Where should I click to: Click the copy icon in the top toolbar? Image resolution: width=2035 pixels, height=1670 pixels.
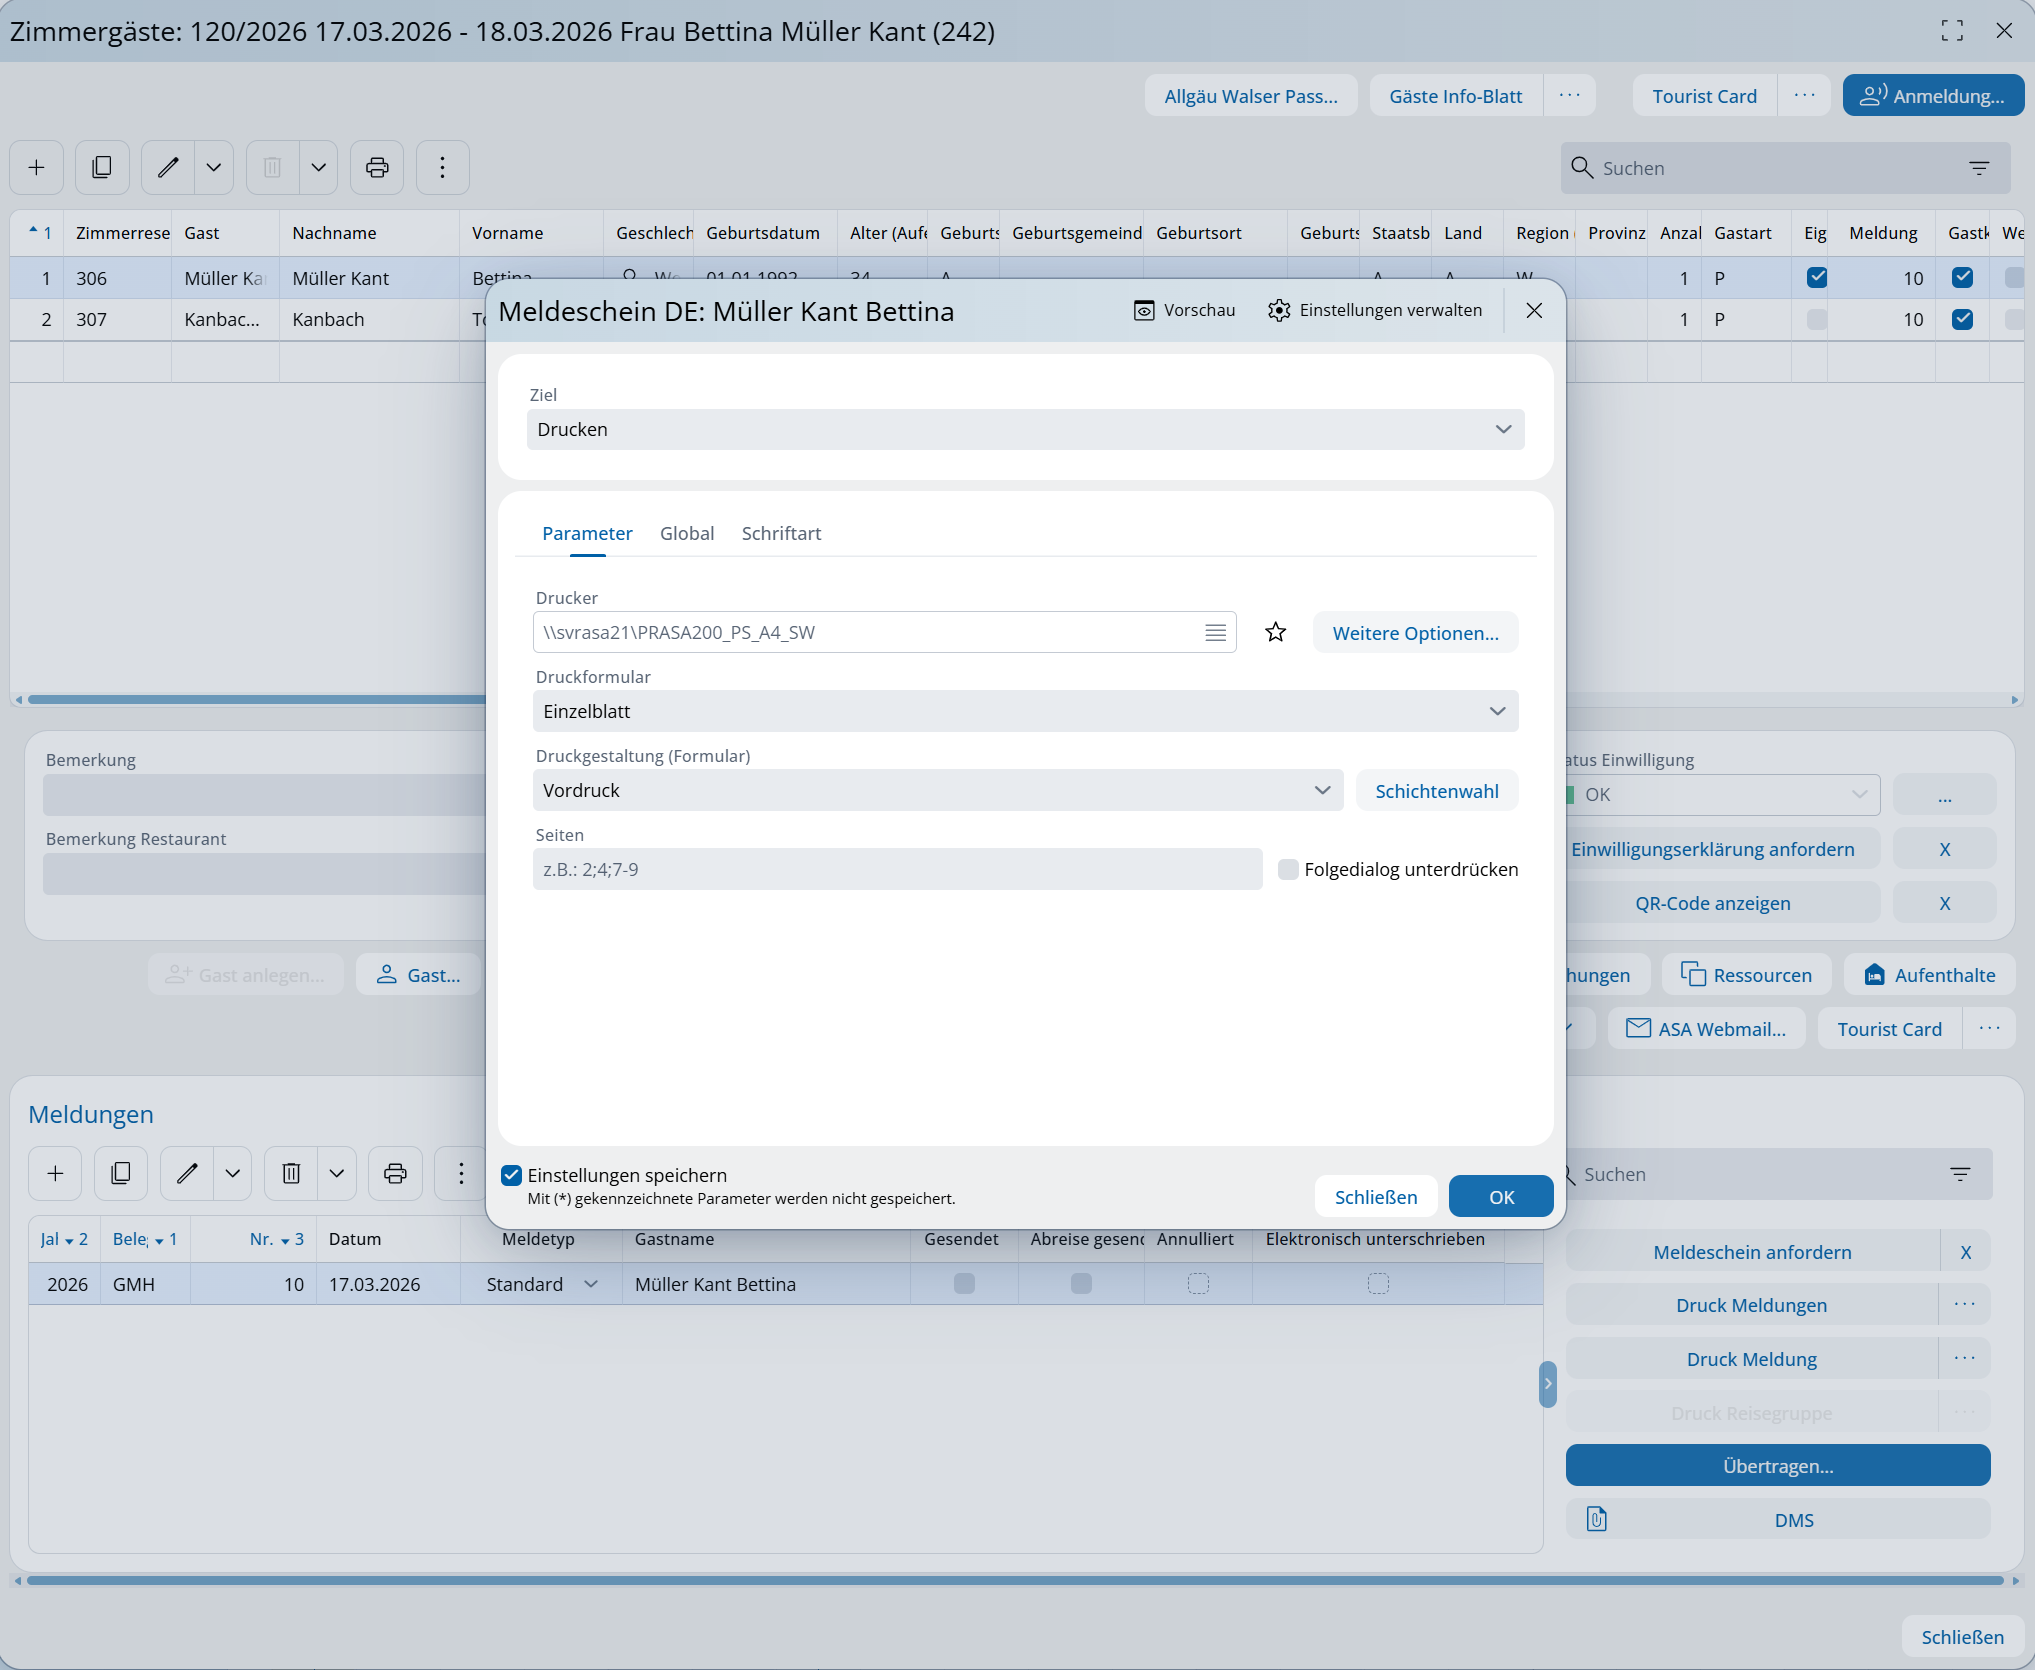point(102,167)
